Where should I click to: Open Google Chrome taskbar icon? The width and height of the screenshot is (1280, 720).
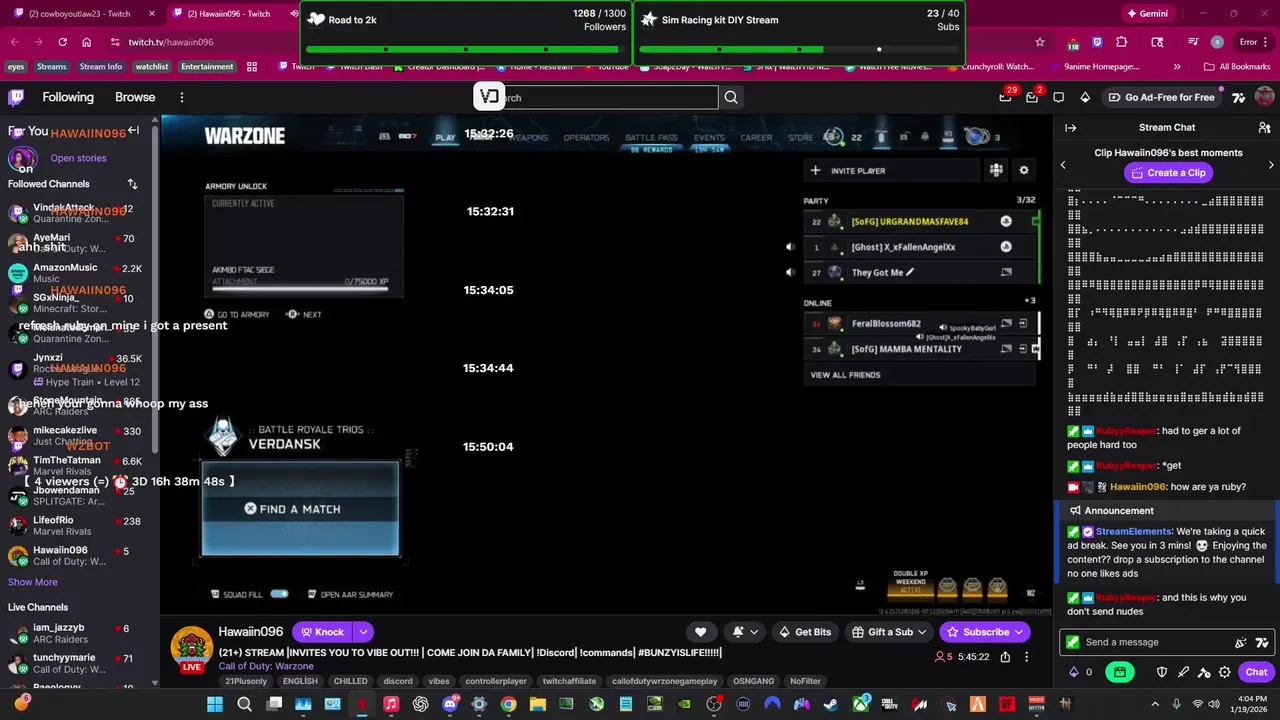508,704
